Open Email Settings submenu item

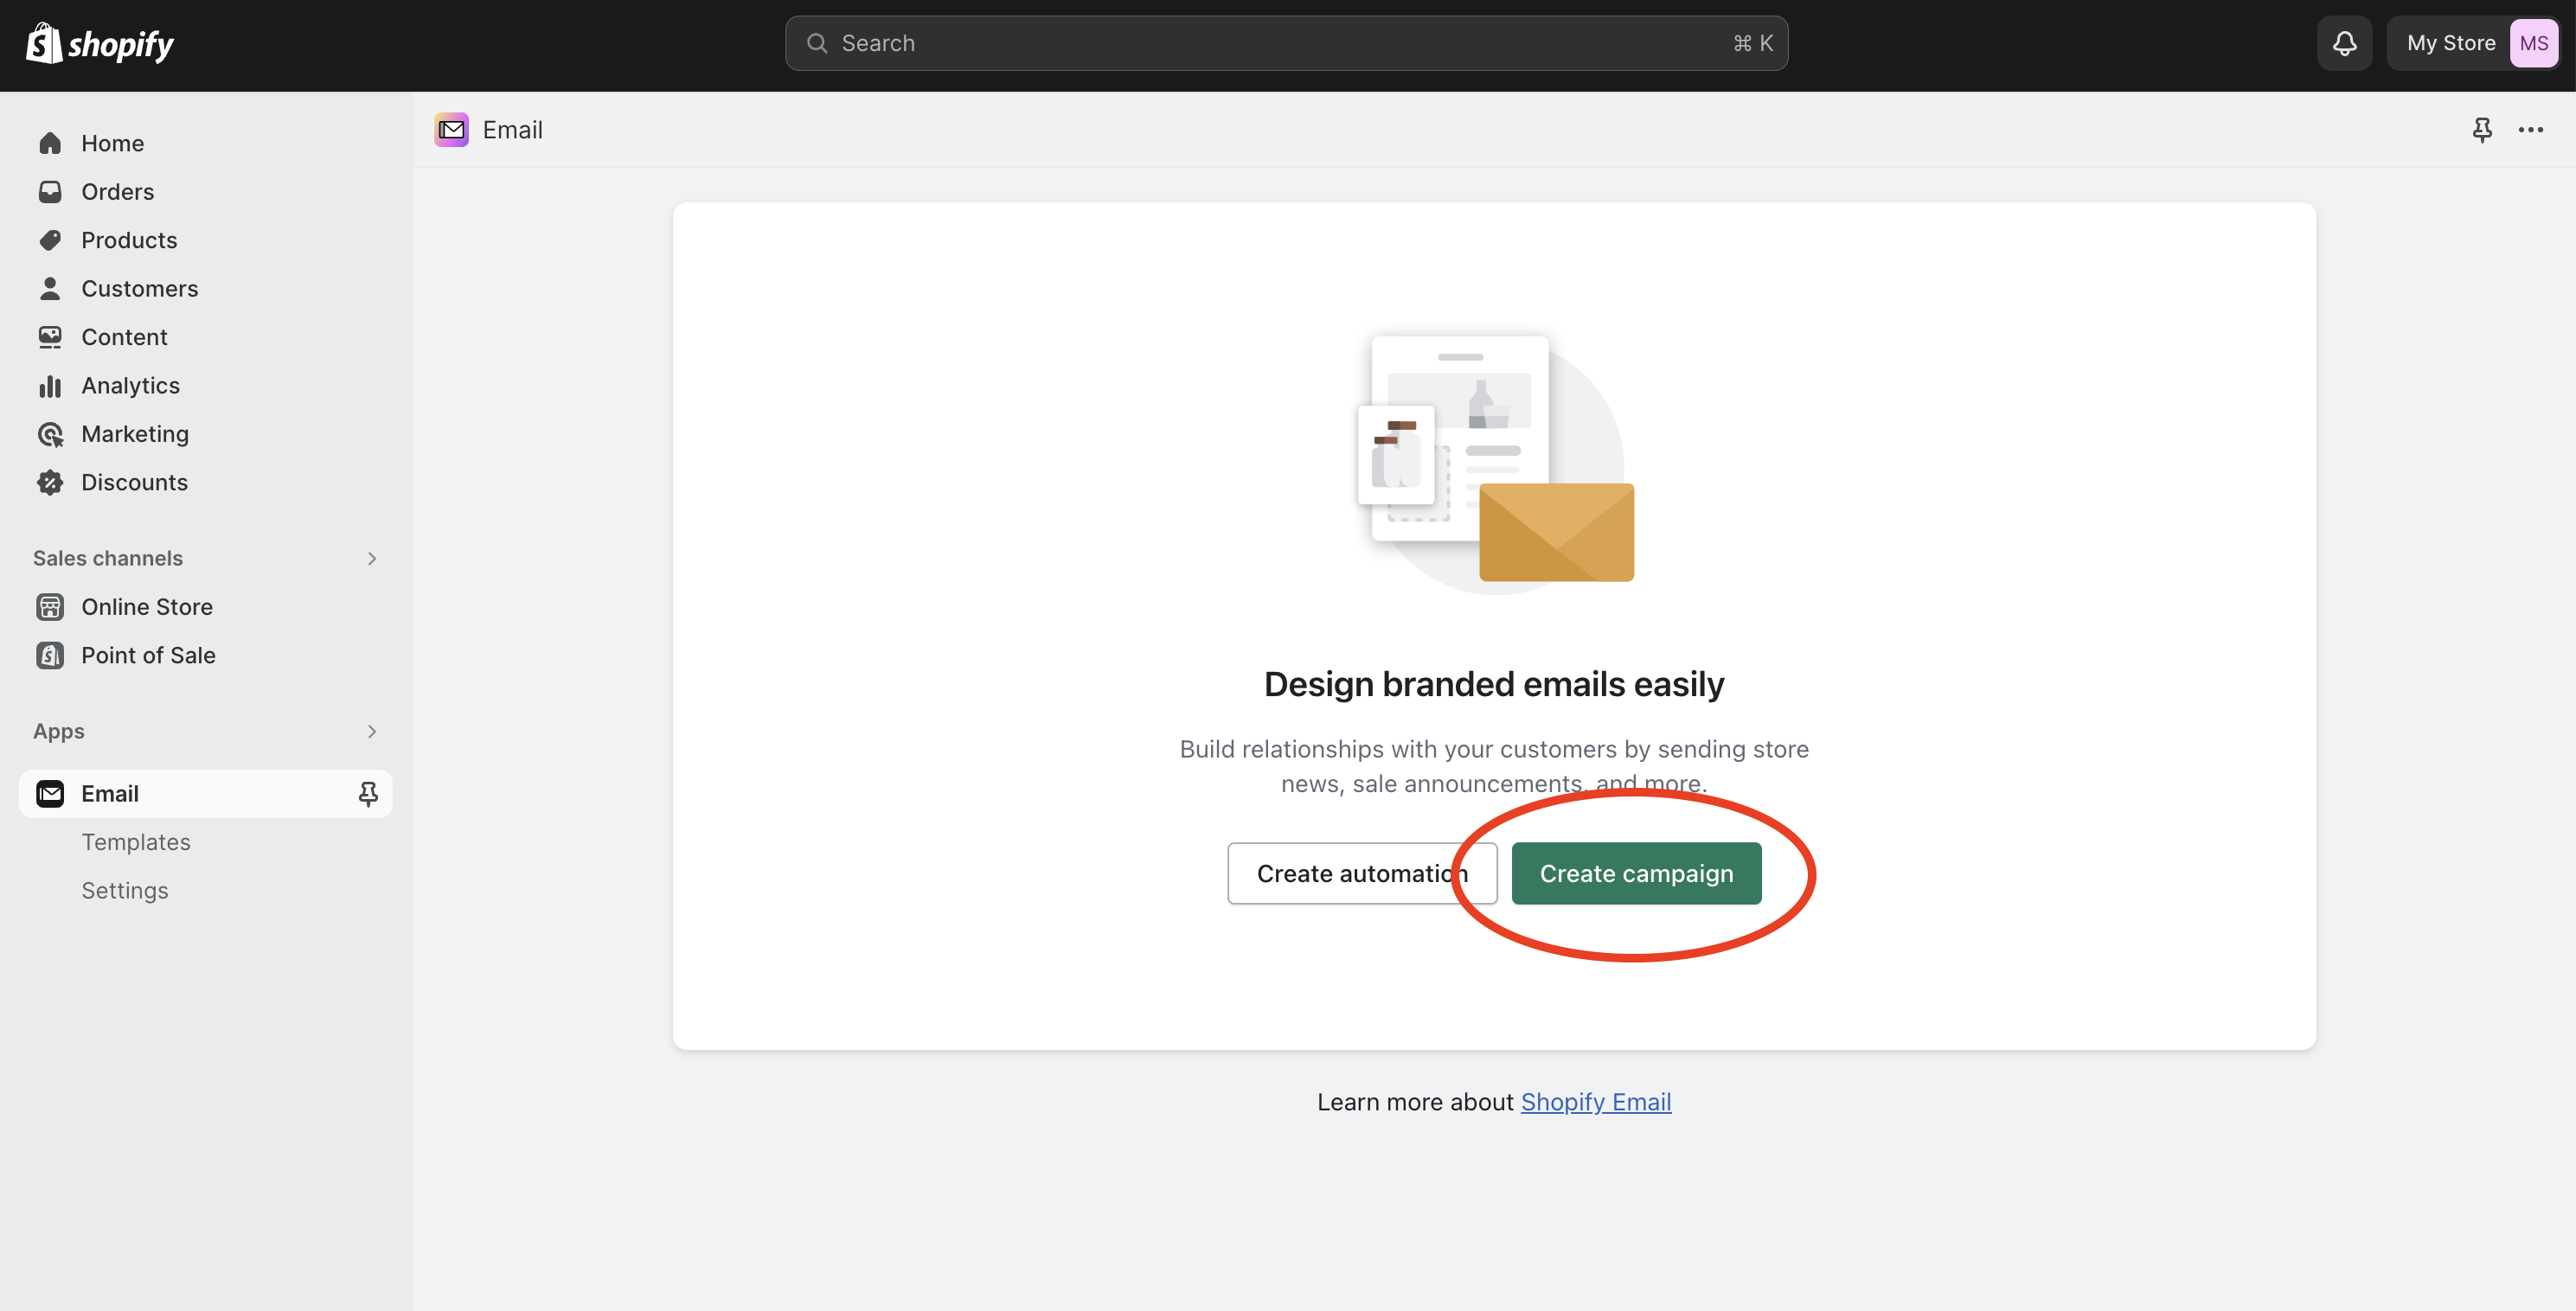(x=125, y=891)
